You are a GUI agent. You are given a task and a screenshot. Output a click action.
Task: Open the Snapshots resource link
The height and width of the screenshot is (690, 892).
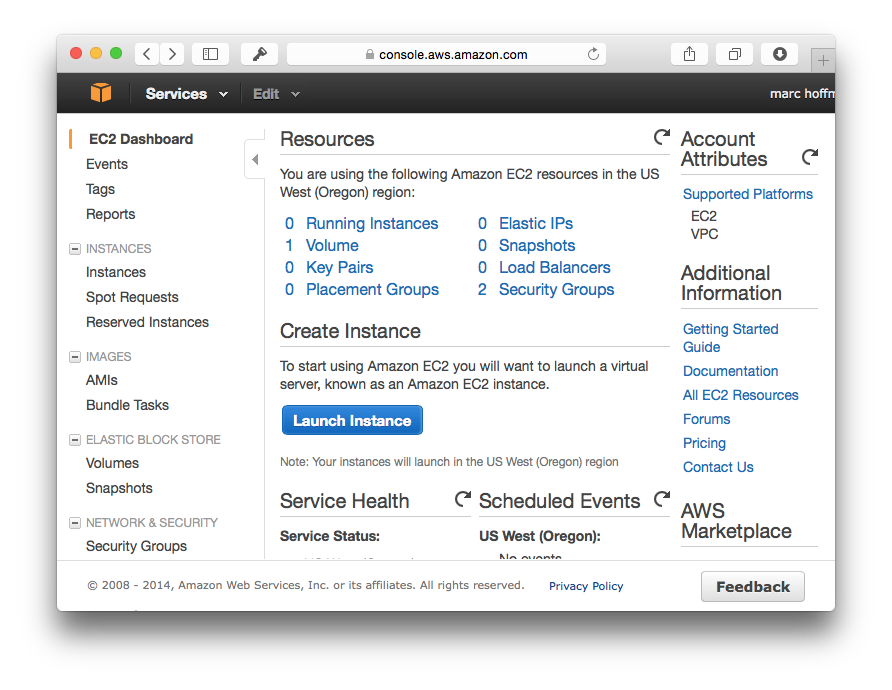coord(537,246)
